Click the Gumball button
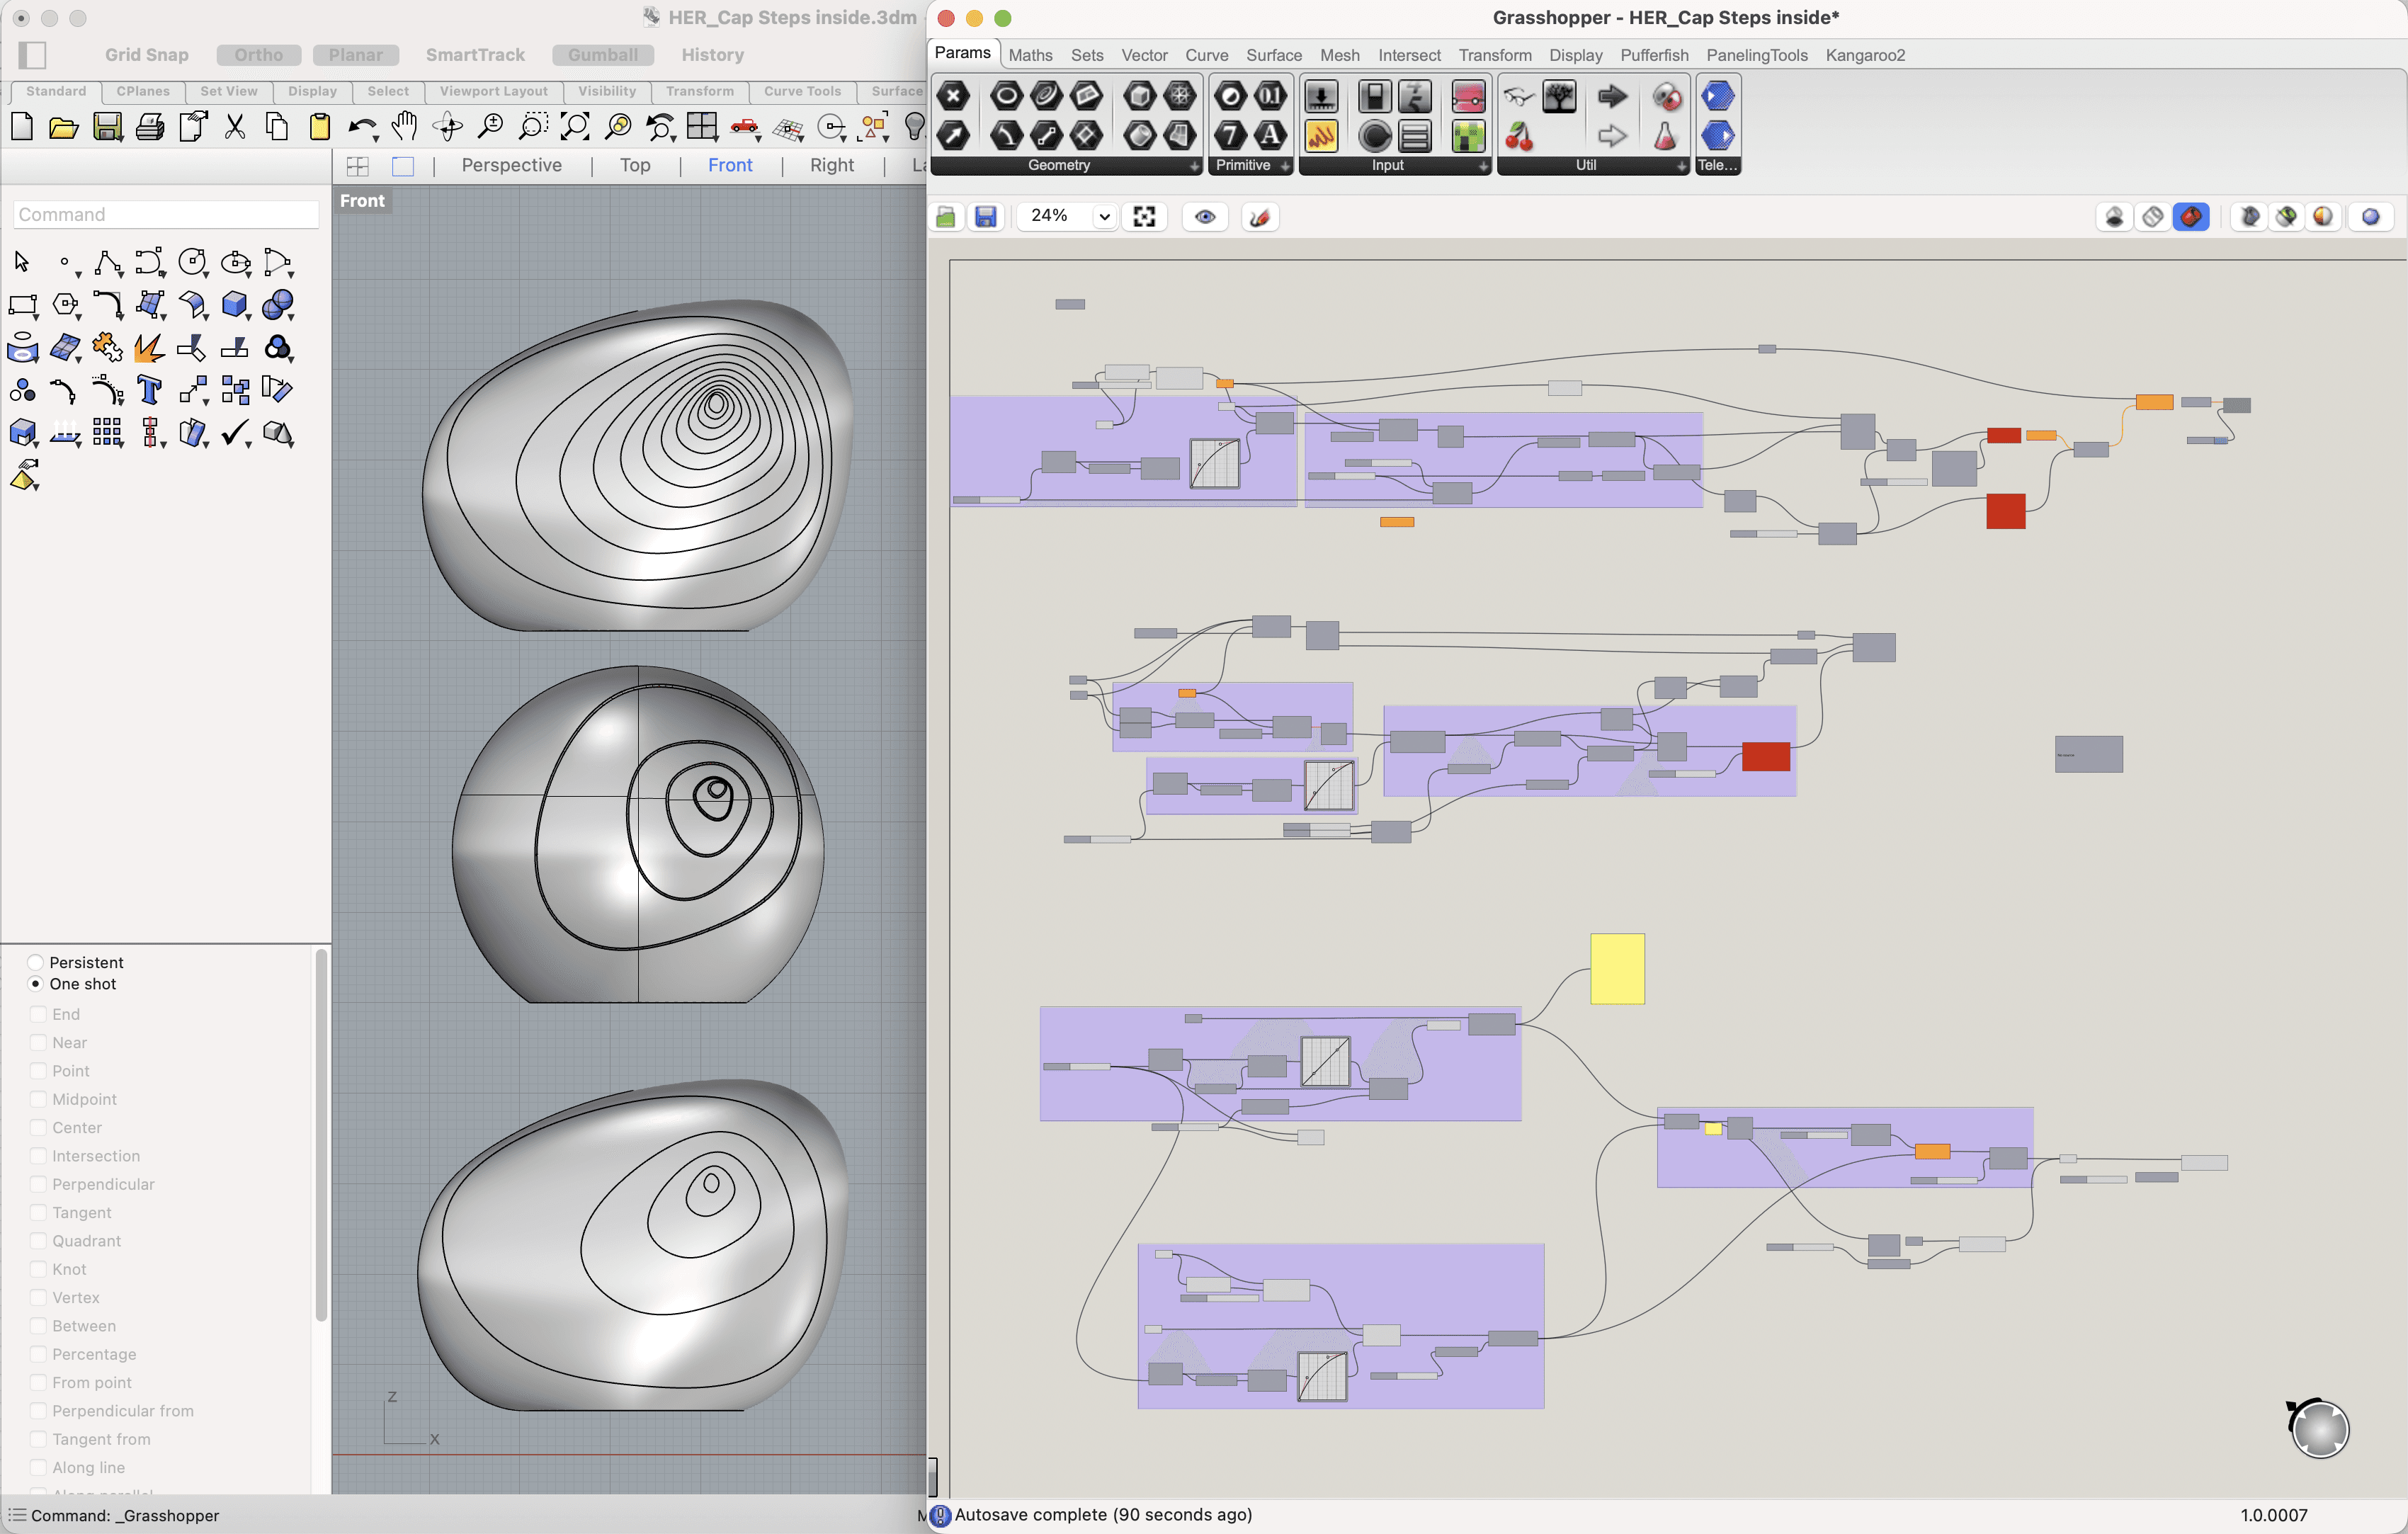The width and height of the screenshot is (2408, 1534). point(602,55)
